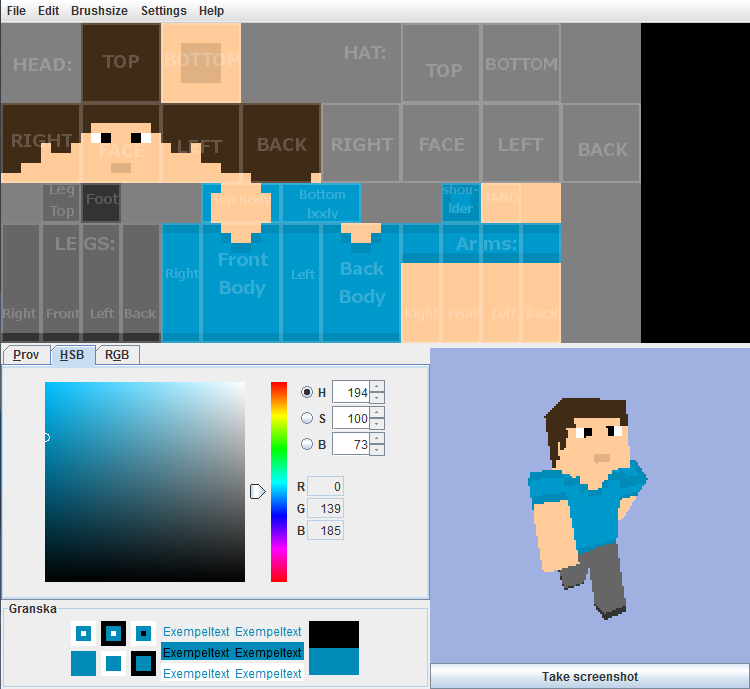Switch to the Prov tab
Image resolution: width=750 pixels, height=689 pixels.
click(26, 355)
